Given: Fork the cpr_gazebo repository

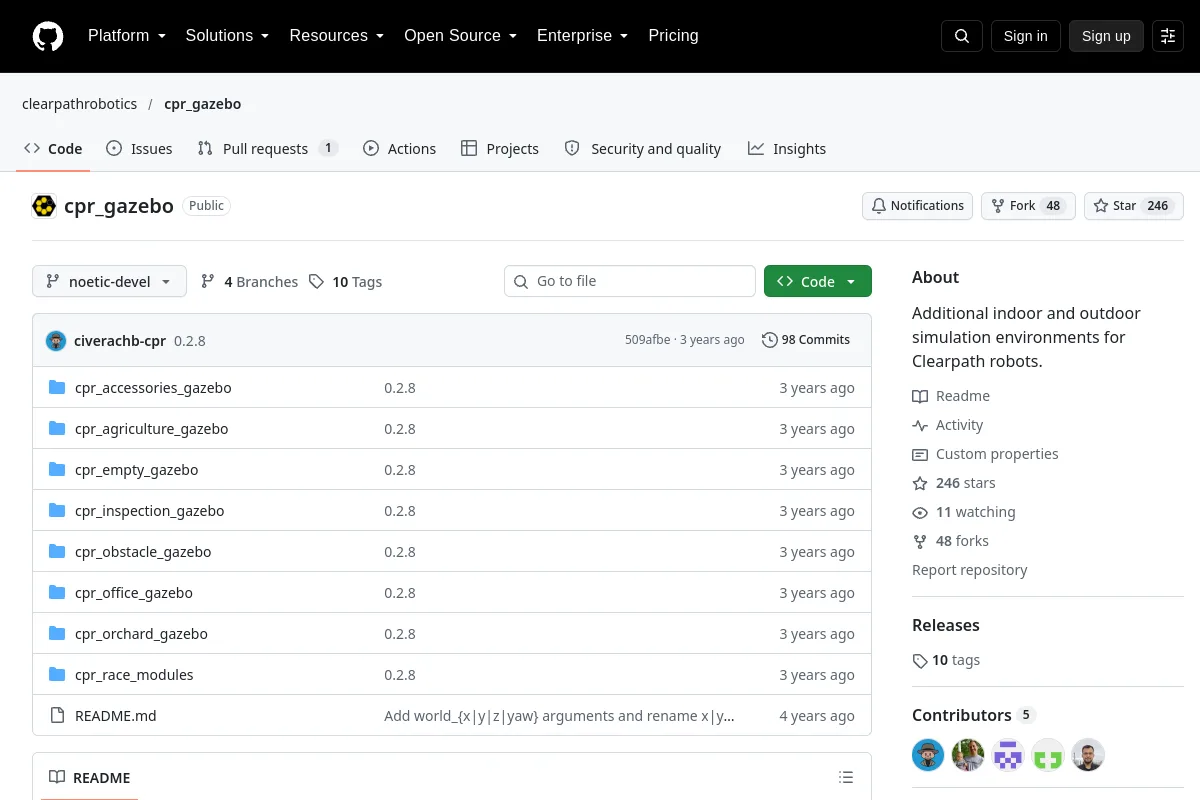Looking at the screenshot, I should tap(1028, 206).
